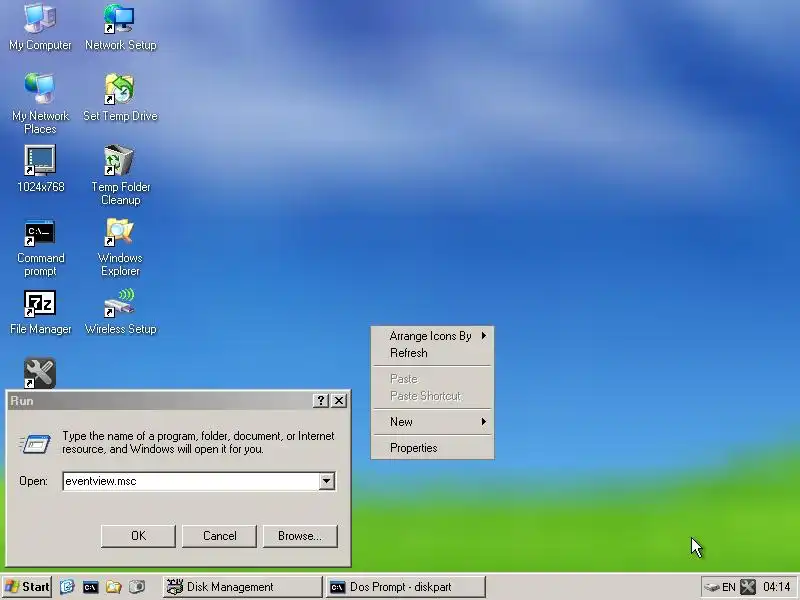Image resolution: width=800 pixels, height=600 pixels.
Task: Click the camera quick launch icon
Action: 137,587
